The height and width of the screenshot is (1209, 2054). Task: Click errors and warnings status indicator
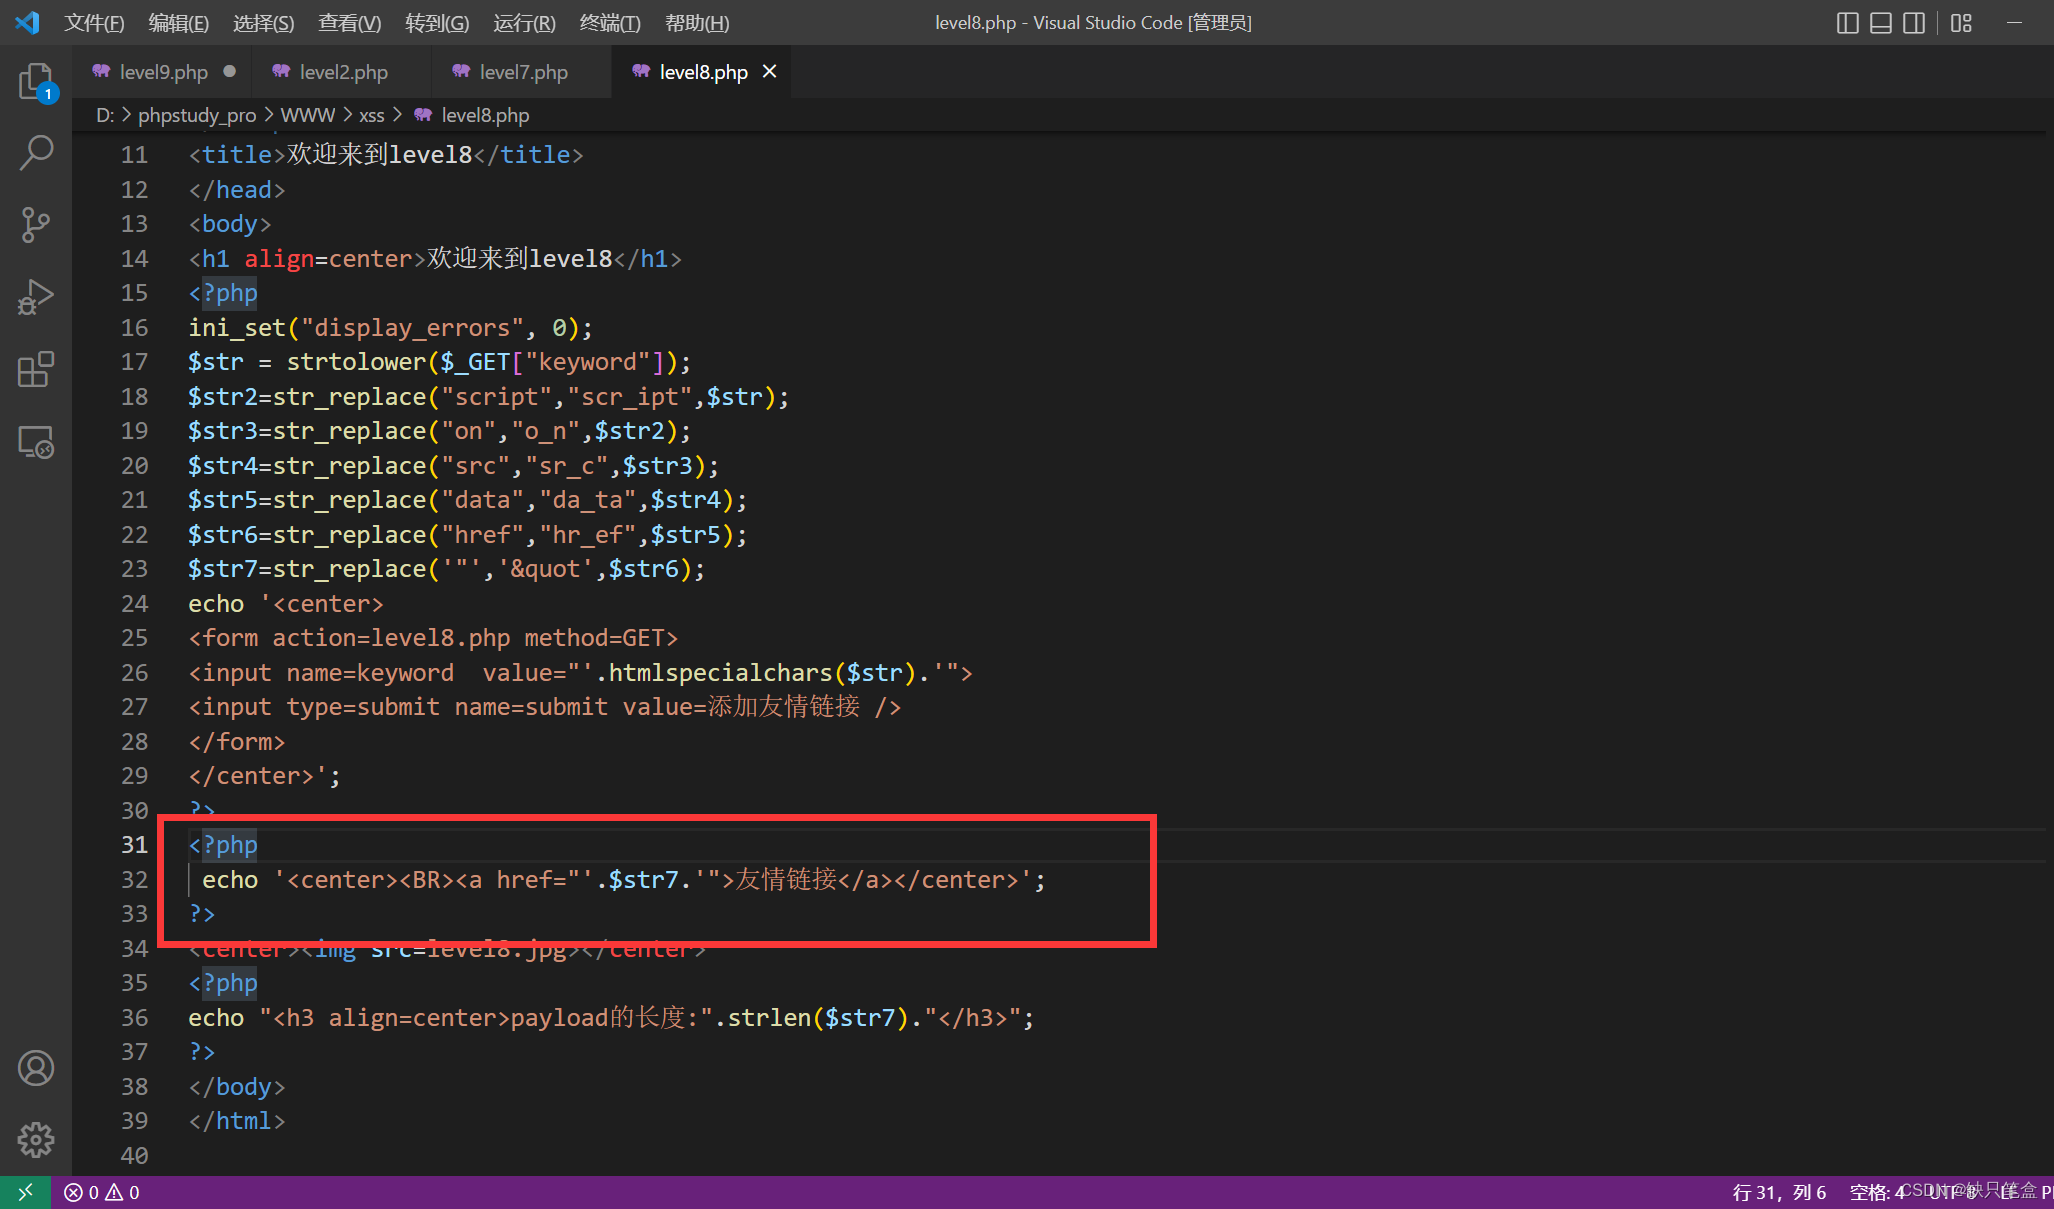point(102,1192)
